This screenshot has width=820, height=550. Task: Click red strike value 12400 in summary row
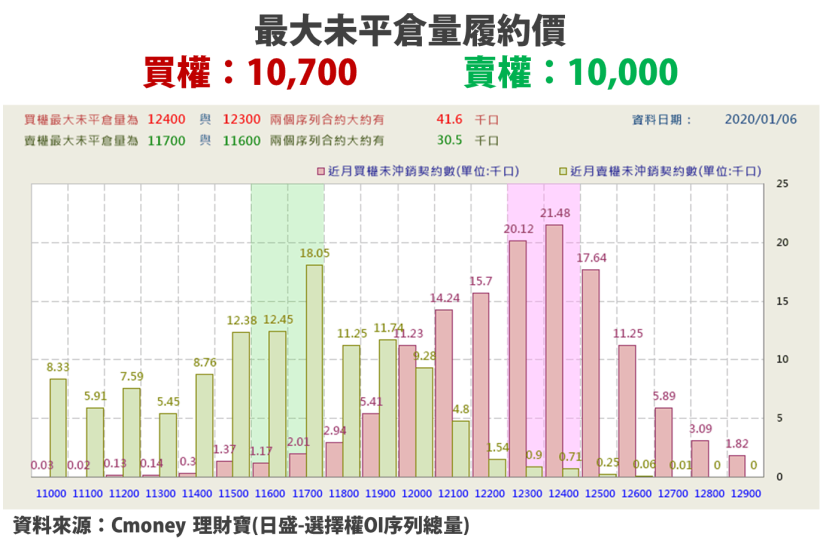click(166, 119)
